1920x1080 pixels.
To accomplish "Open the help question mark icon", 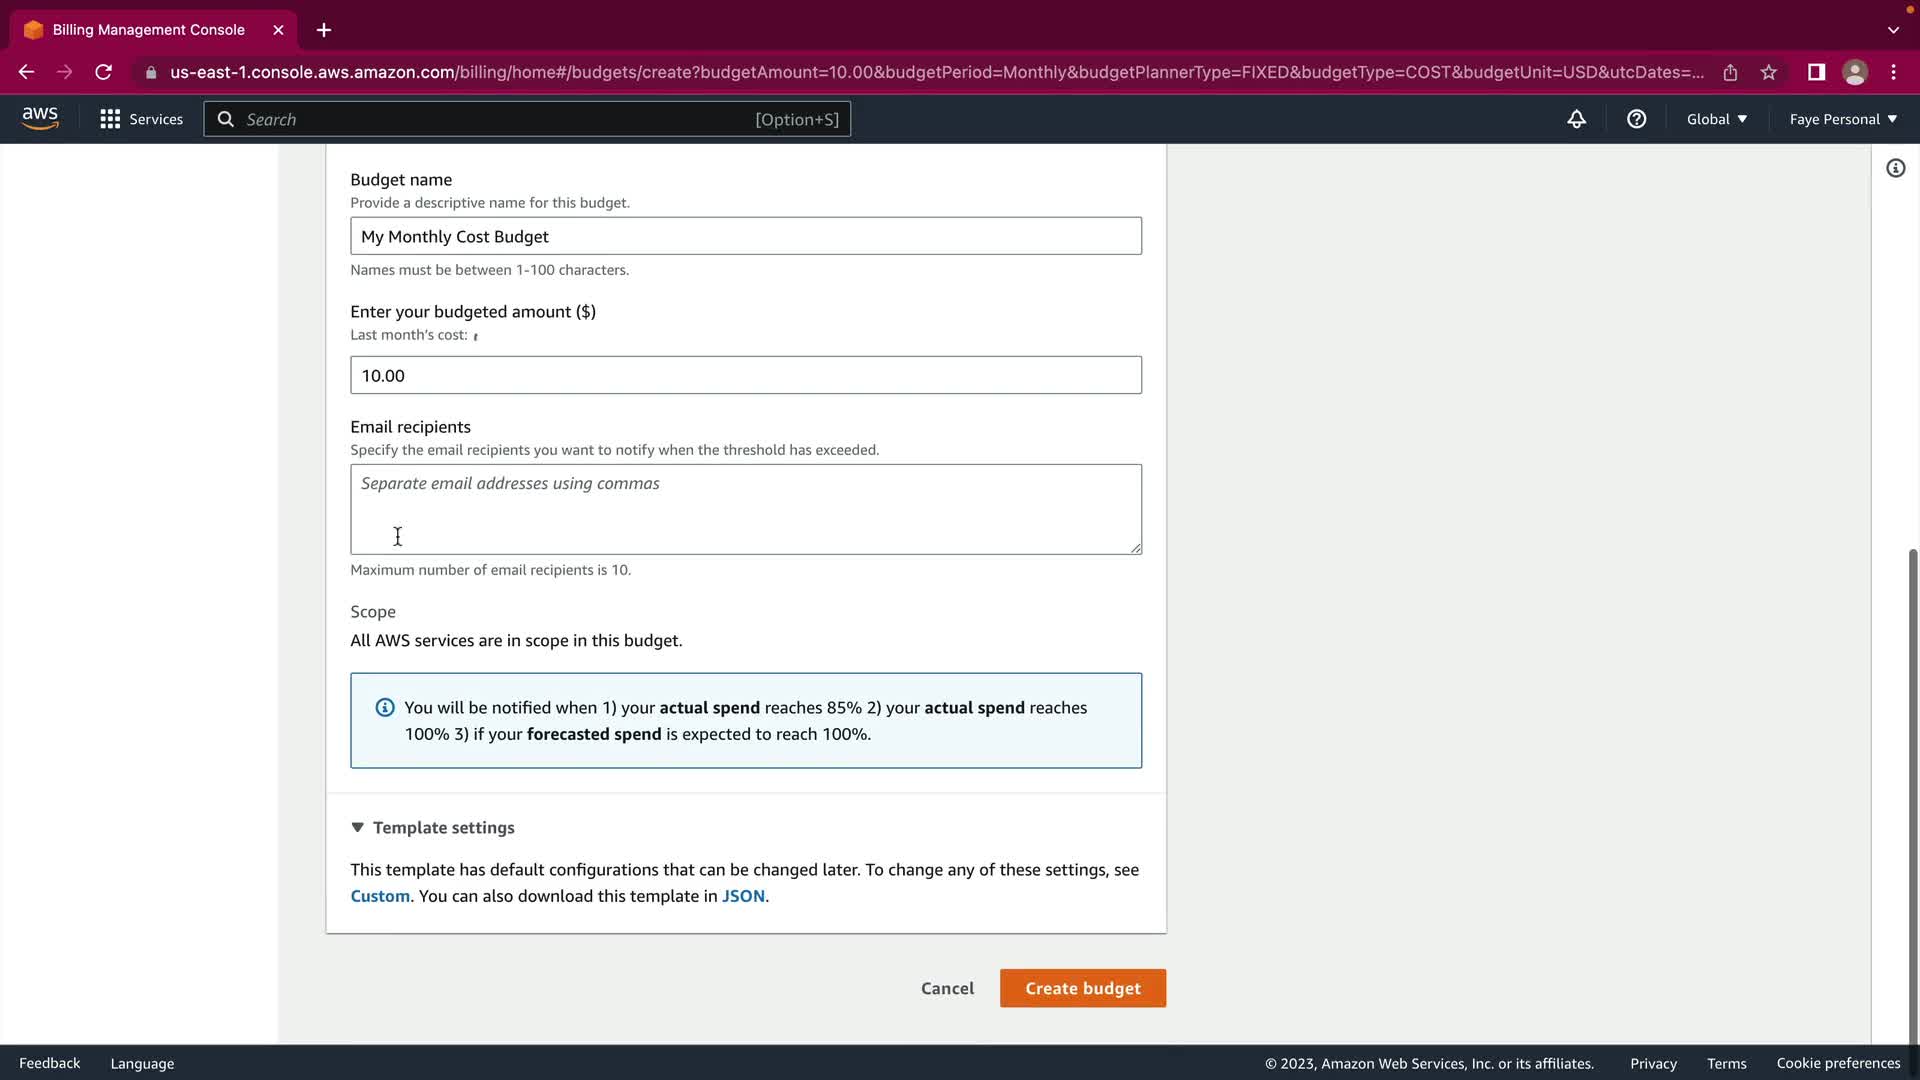I will point(1636,119).
